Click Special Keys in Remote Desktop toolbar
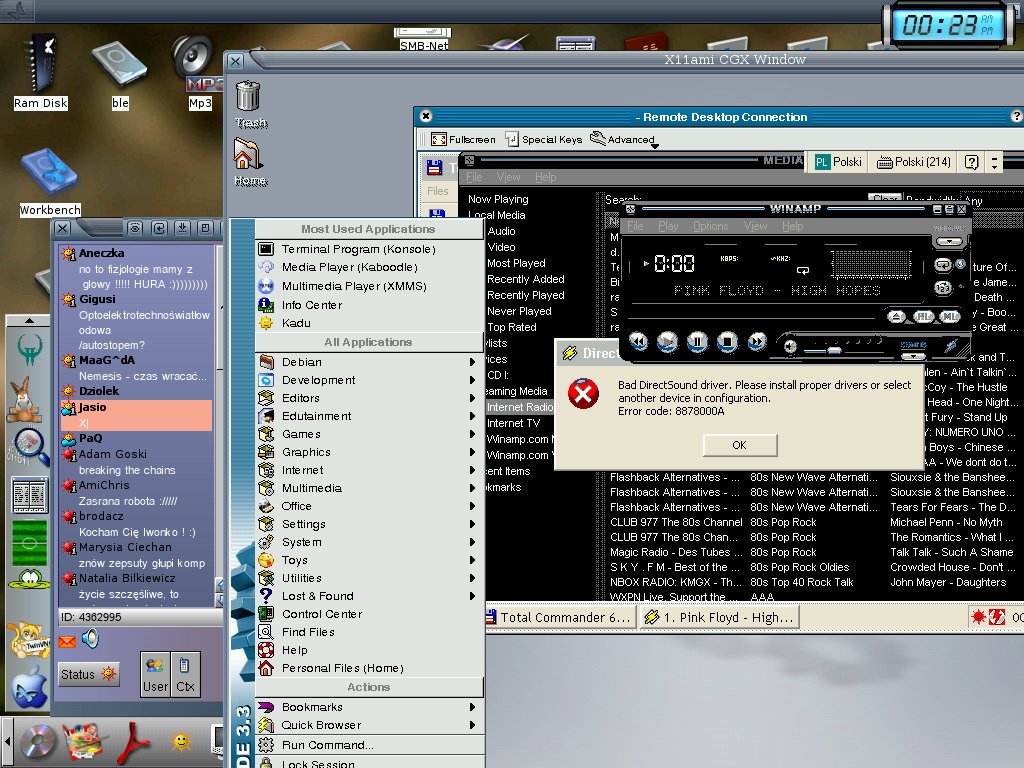The height and width of the screenshot is (768, 1024). (x=544, y=139)
